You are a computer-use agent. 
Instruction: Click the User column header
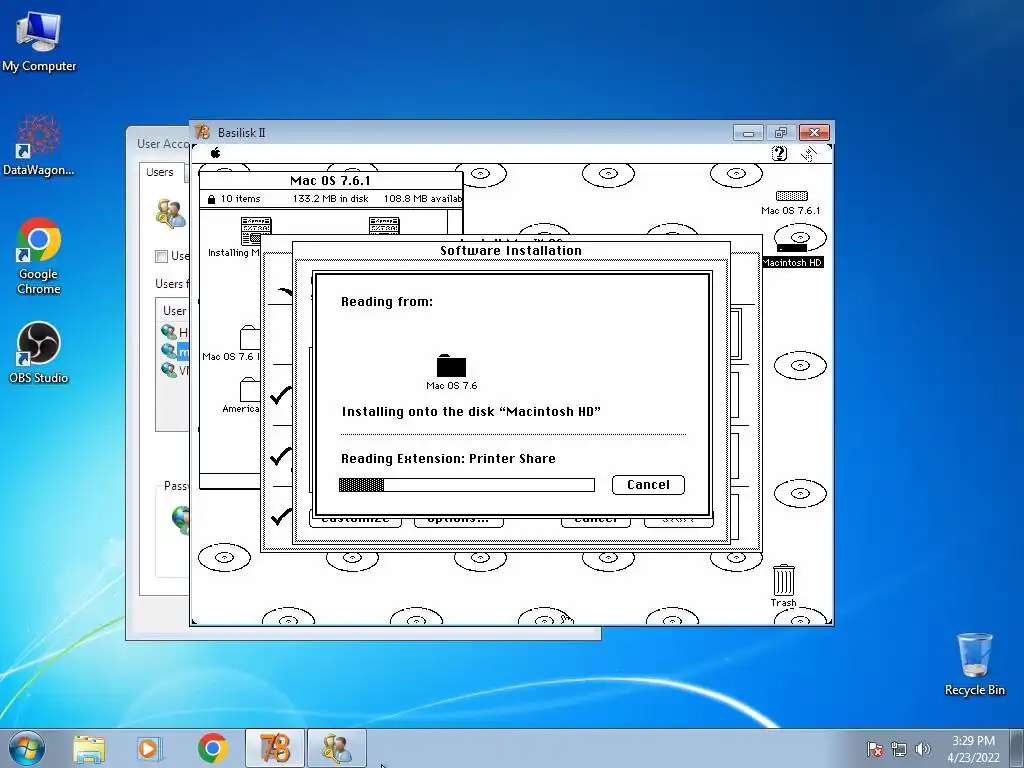click(x=174, y=311)
